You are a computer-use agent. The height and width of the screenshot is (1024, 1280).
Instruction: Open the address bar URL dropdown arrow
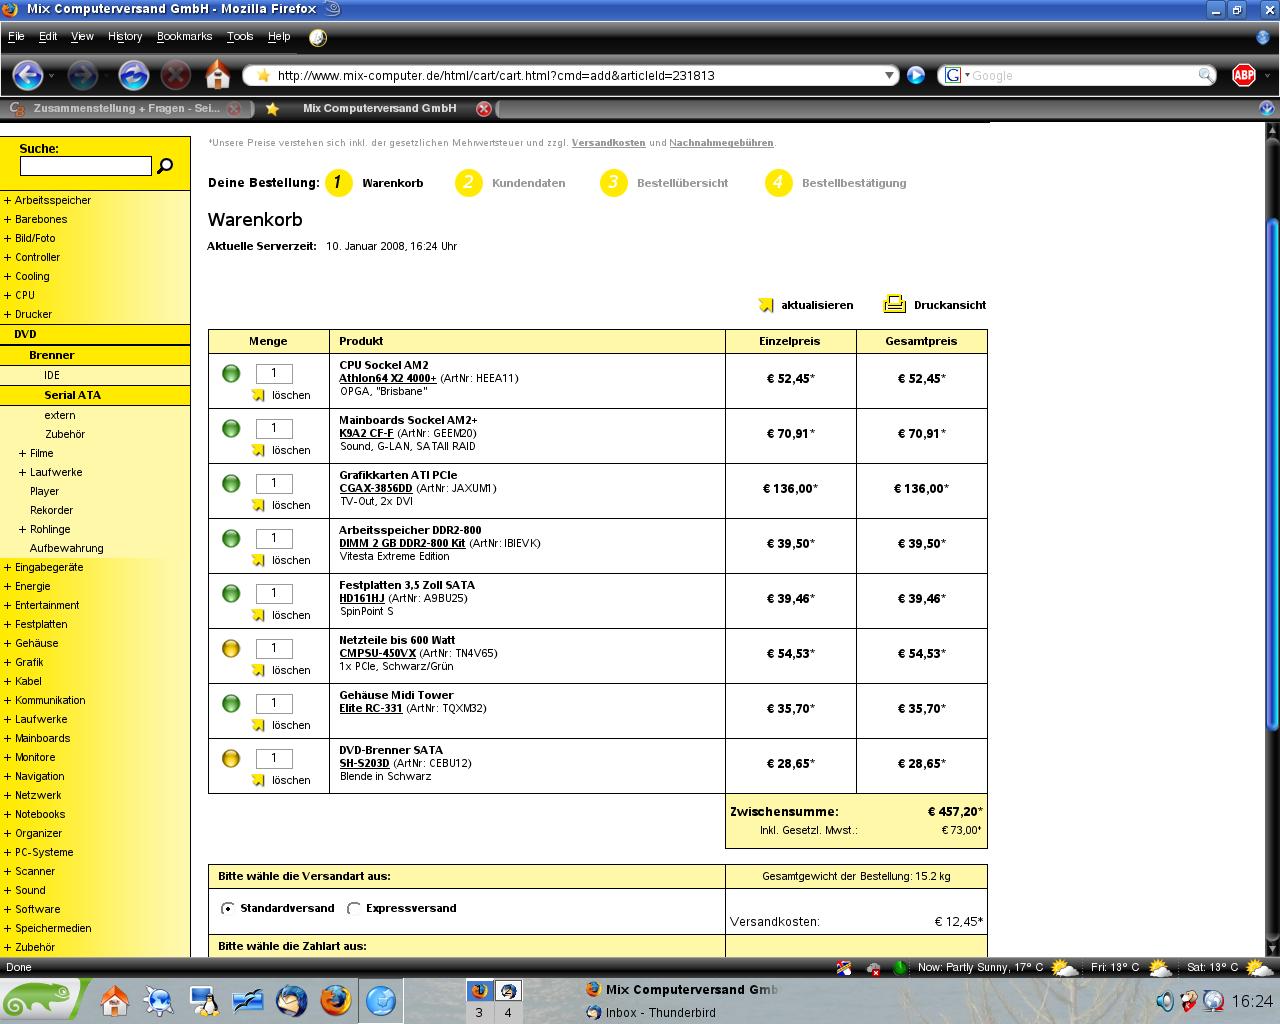[889, 75]
